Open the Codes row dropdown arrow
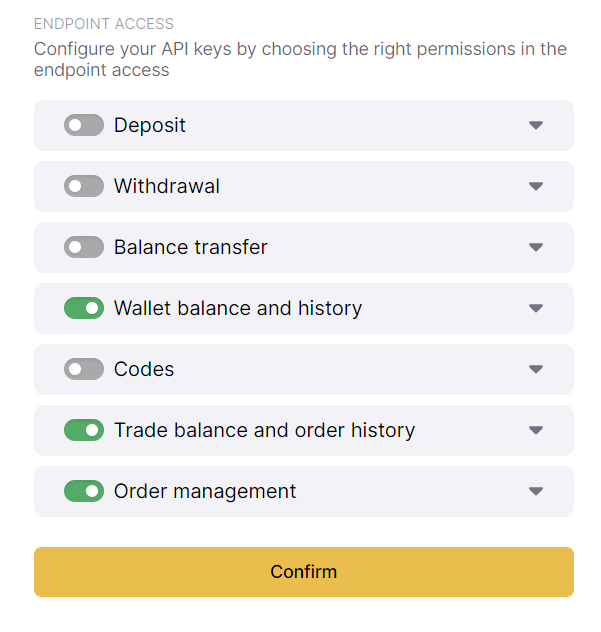Image resolution: width=601 pixels, height=632 pixels. pyautogui.click(x=536, y=369)
